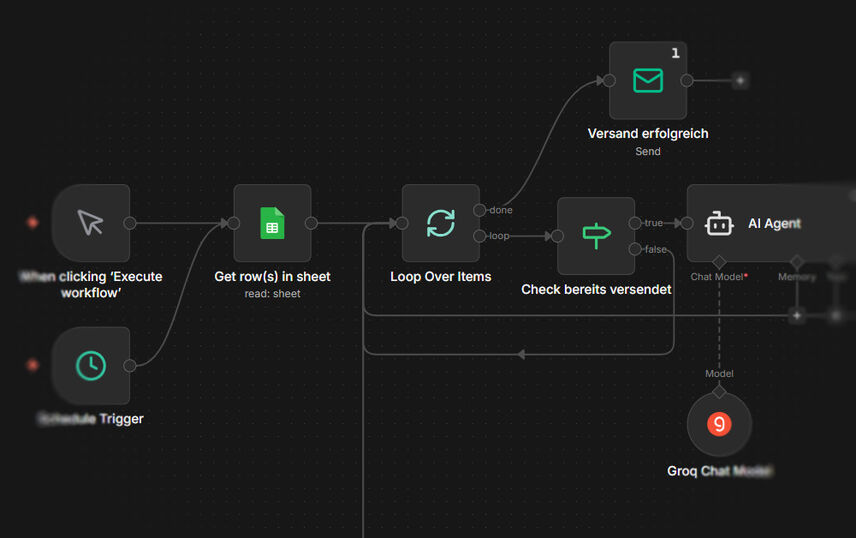Open the Check bereits versendet node
This screenshot has height=538, width=856.
click(596, 236)
